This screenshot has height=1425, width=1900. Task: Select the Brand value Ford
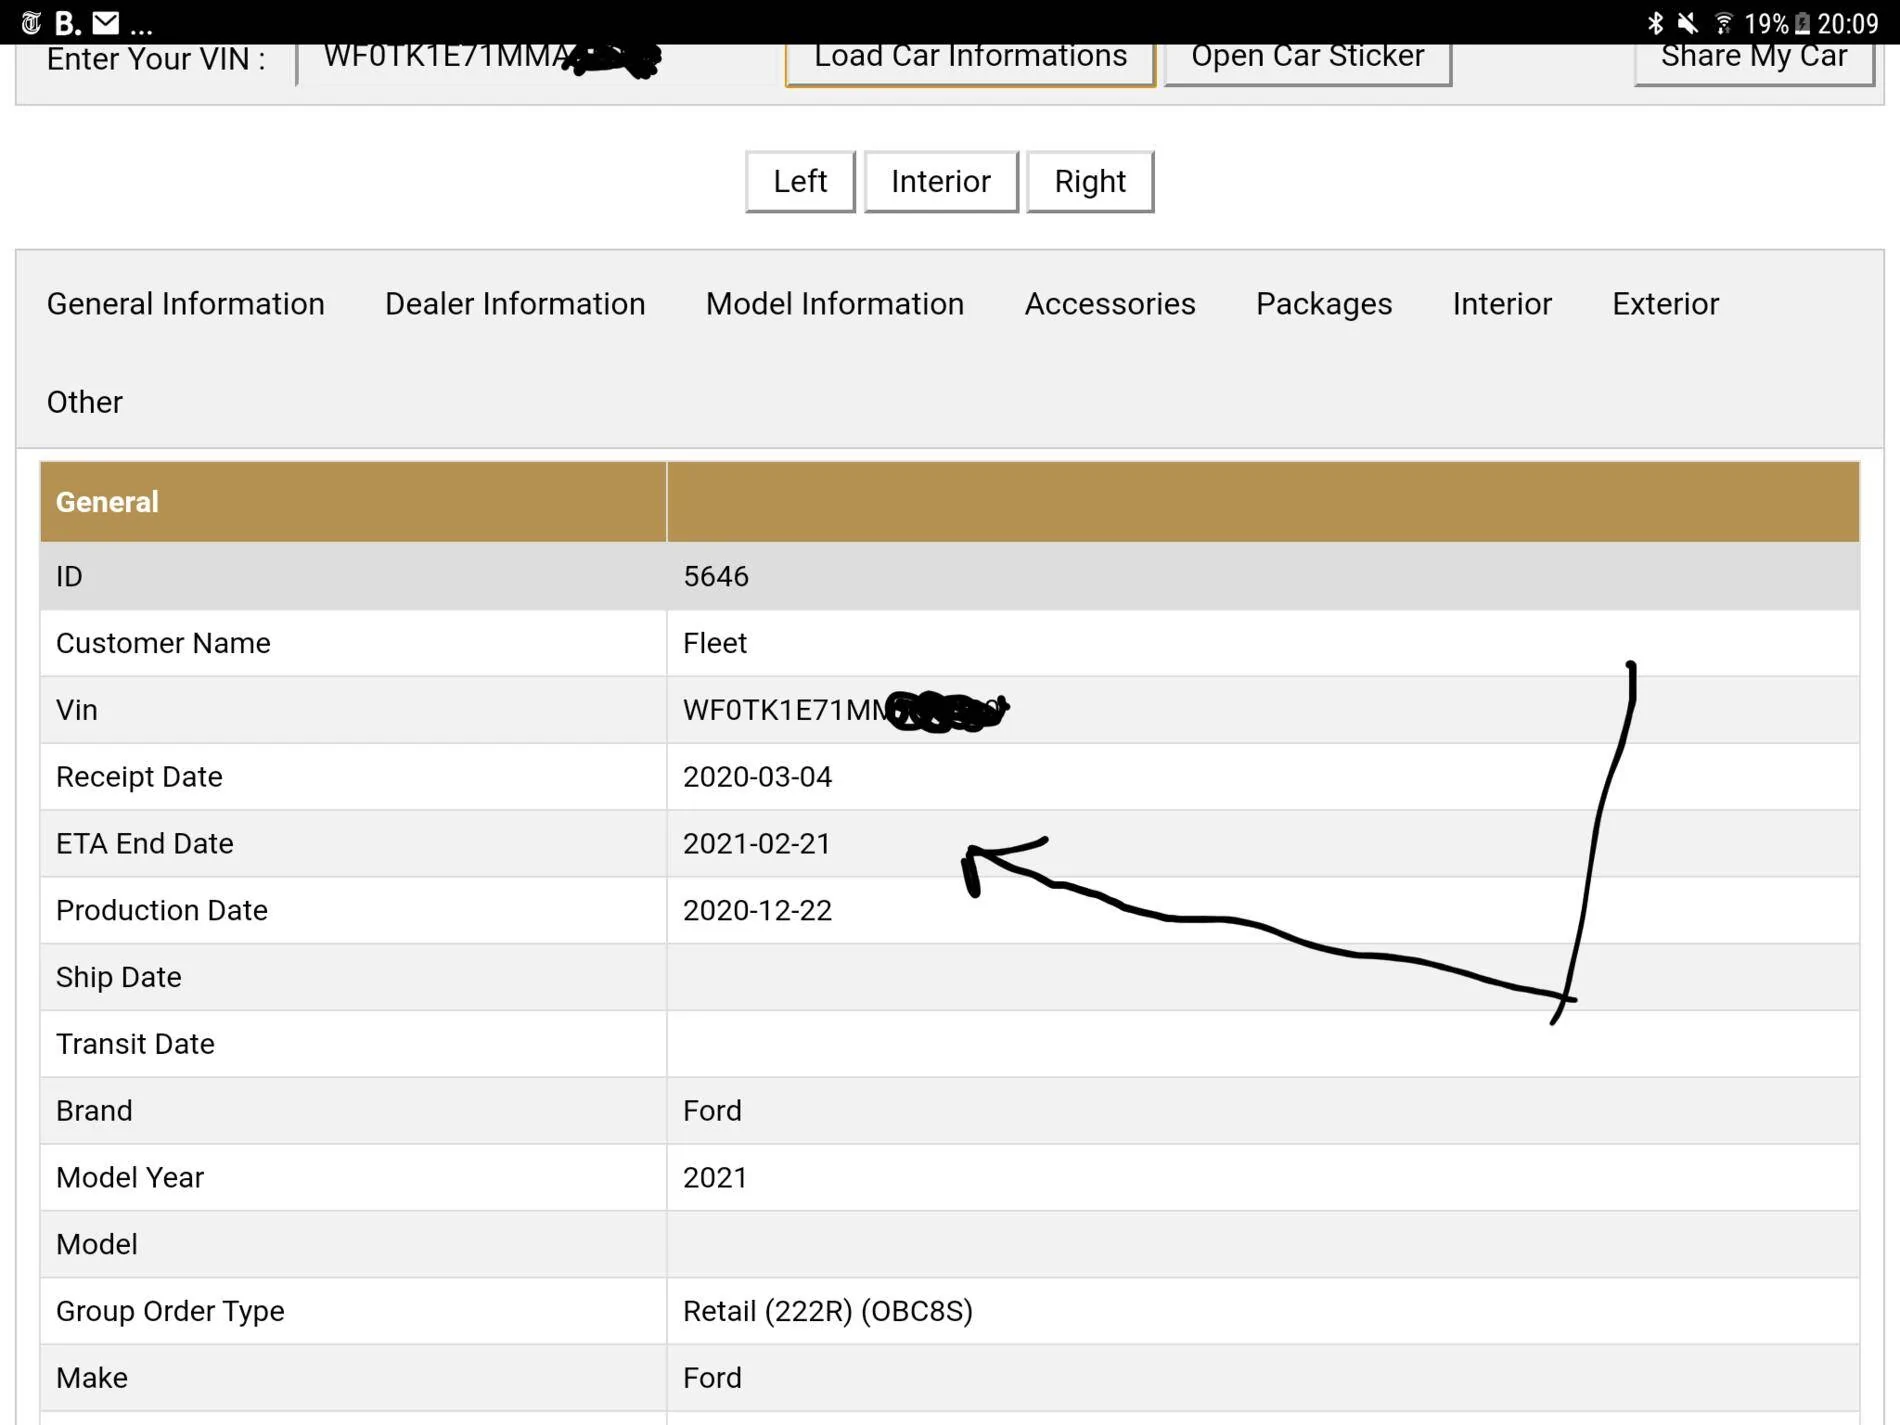tap(712, 1111)
